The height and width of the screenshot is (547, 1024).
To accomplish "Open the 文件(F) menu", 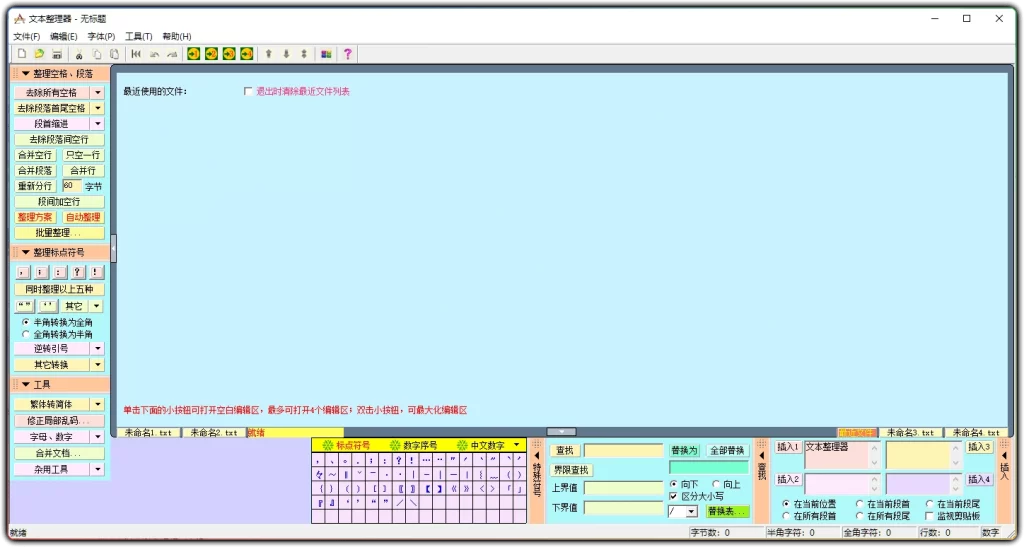I will pos(27,37).
